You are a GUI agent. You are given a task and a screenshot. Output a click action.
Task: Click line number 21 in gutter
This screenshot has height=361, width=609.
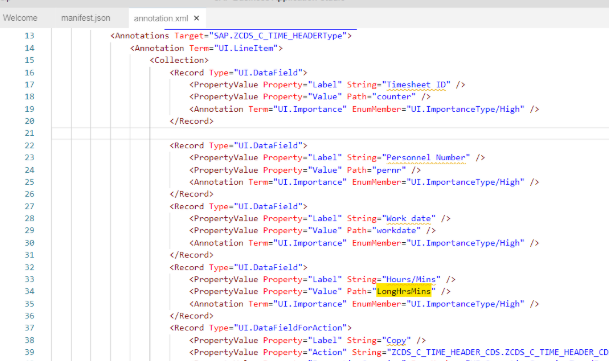30,133
